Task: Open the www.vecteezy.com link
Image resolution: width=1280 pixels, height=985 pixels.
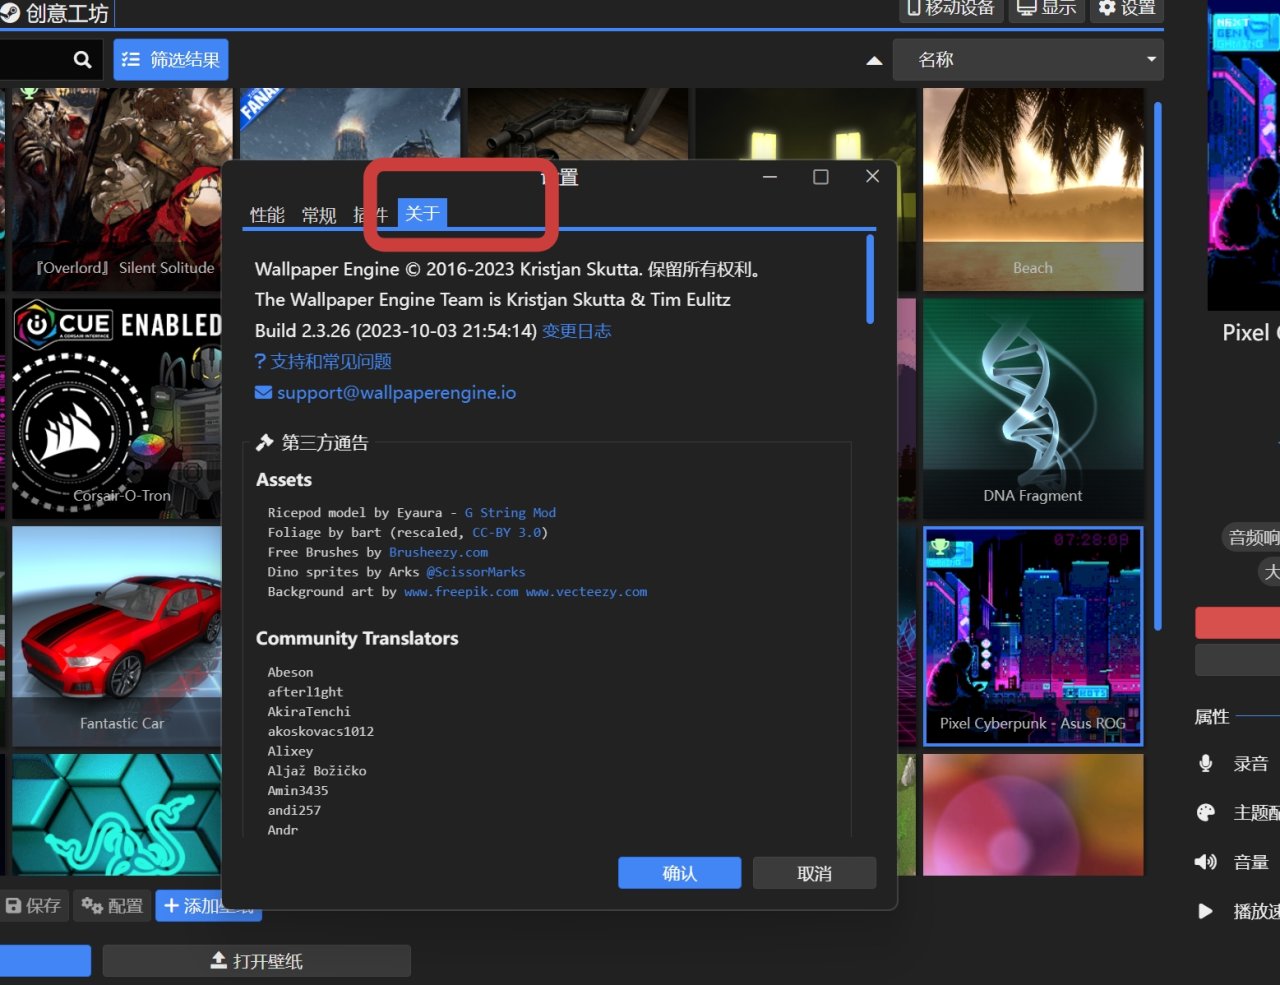Action: pyautogui.click(x=586, y=592)
